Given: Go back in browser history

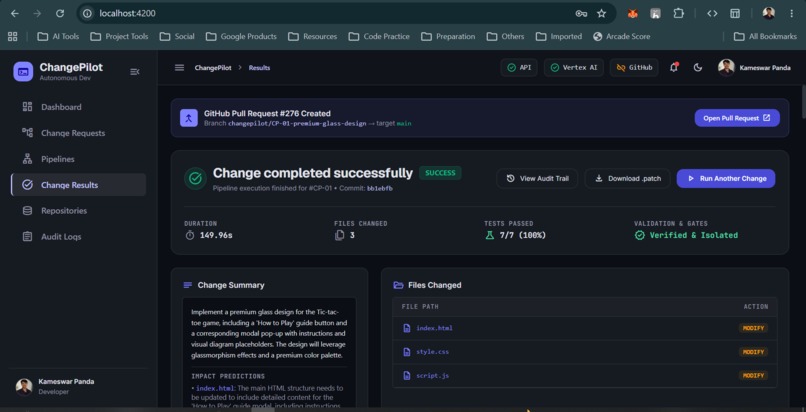Looking at the screenshot, I should pos(14,13).
